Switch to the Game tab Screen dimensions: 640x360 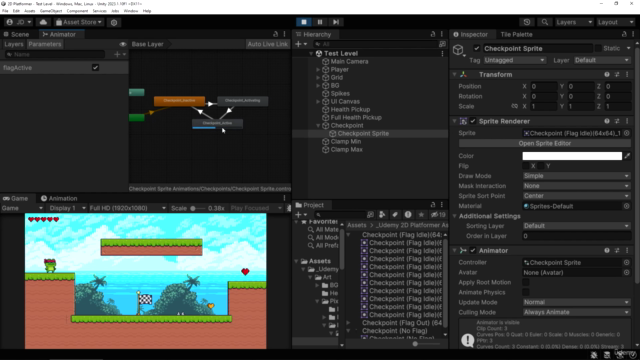coord(16,198)
